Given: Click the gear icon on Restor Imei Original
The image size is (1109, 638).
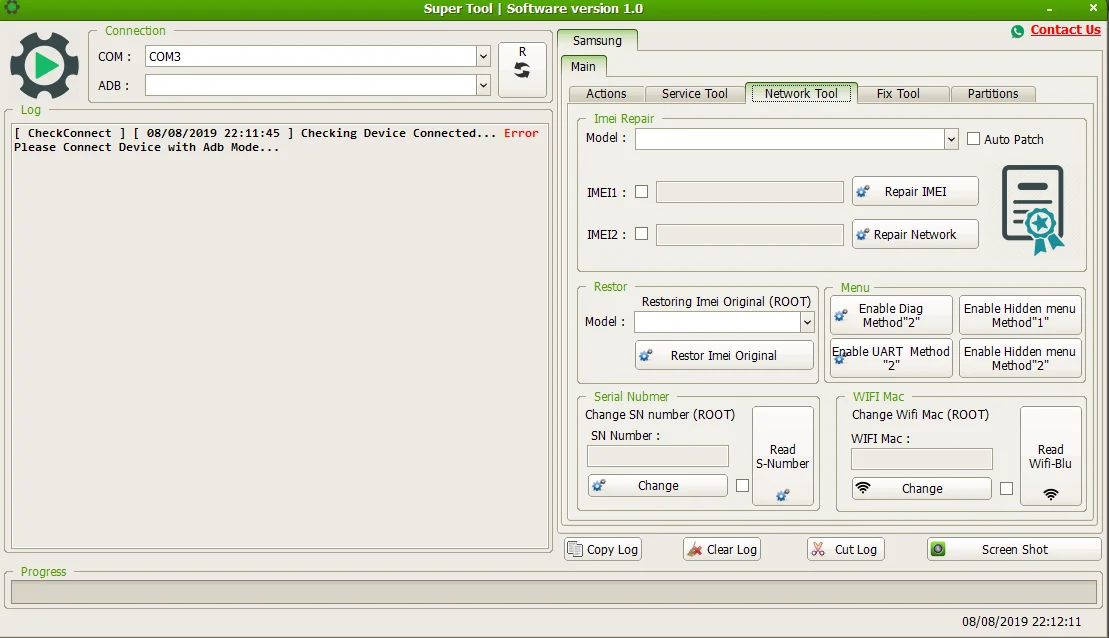Looking at the screenshot, I should [x=646, y=355].
